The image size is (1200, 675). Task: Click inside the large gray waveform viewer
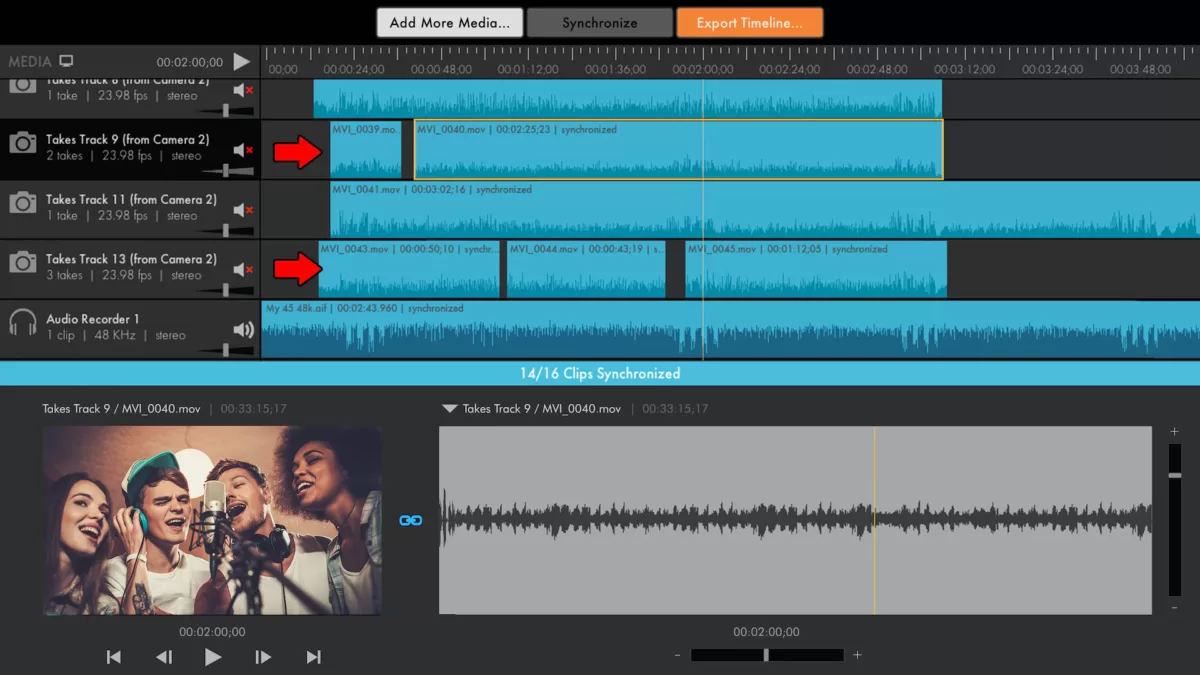pos(795,521)
